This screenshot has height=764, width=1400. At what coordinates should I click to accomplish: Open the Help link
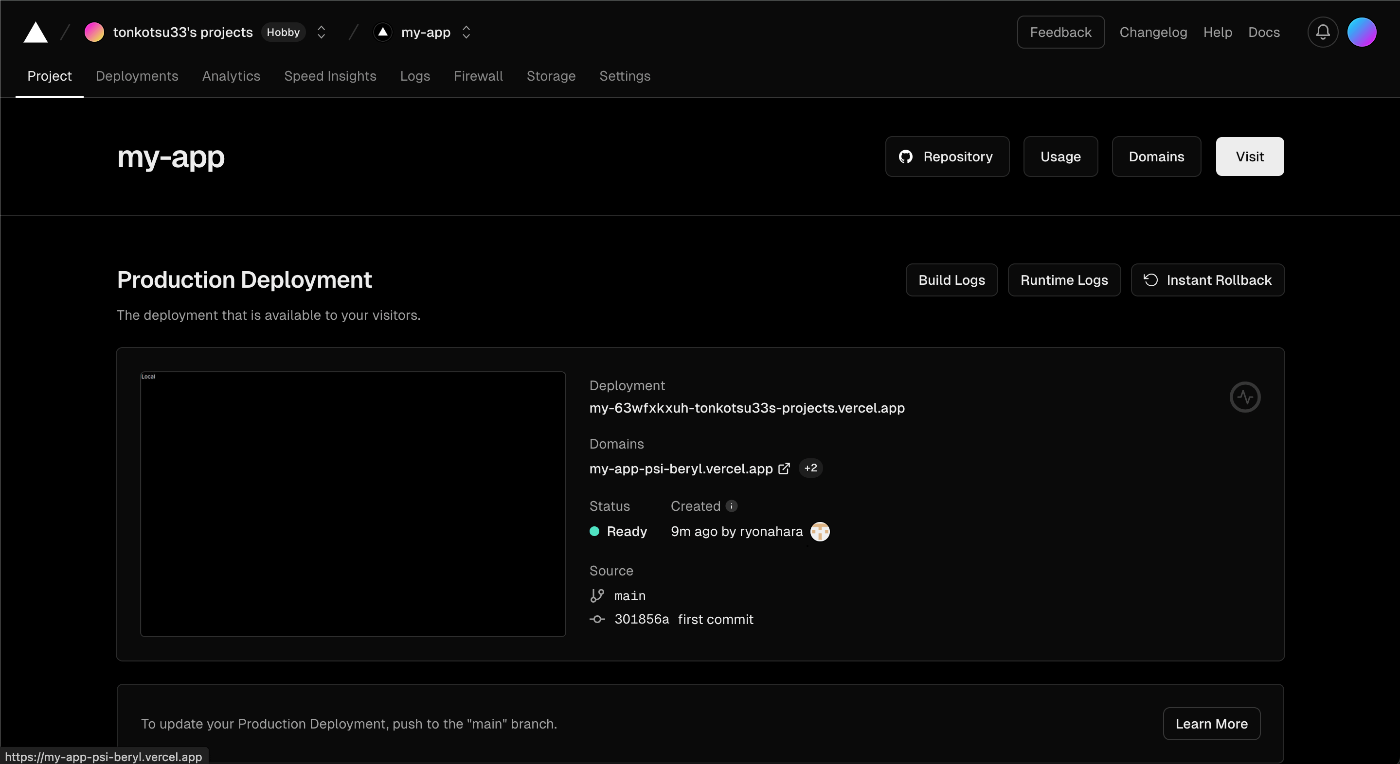[x=1217, y=32]
